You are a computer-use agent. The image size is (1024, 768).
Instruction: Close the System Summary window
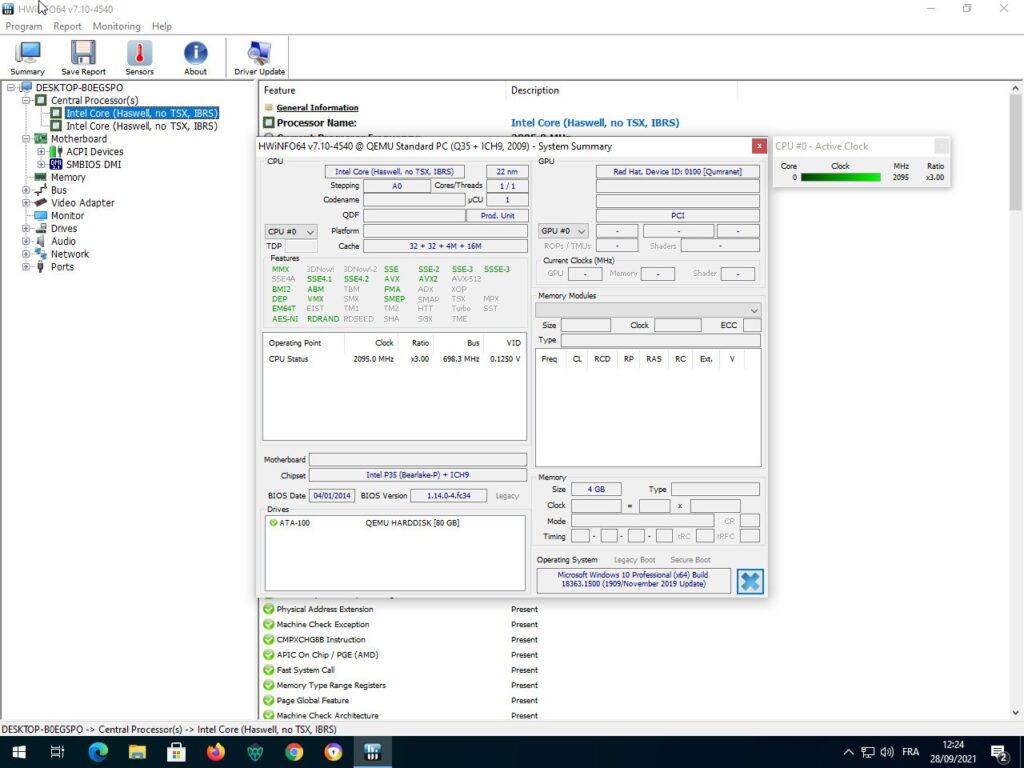(x=759, y=146)
